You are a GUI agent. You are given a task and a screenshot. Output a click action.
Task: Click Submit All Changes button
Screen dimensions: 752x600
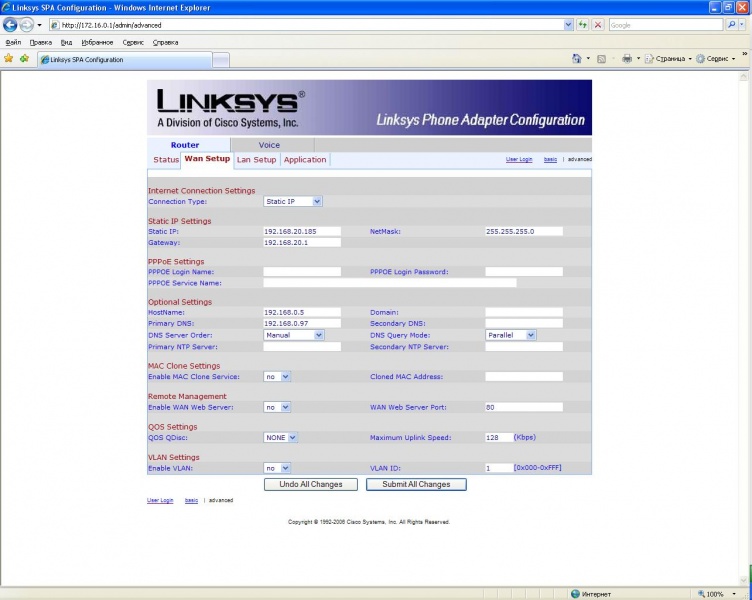tap(416, 484)
